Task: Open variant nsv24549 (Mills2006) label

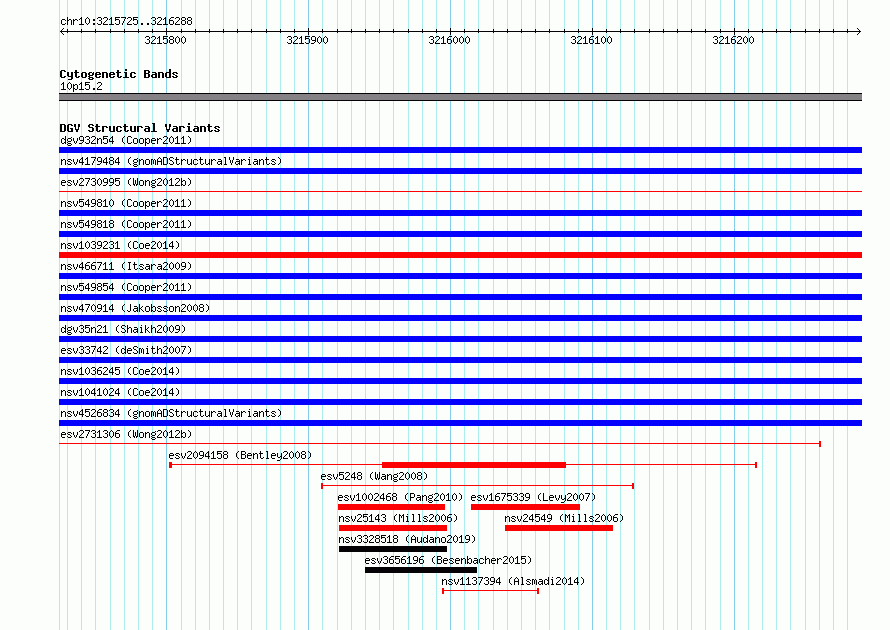Action: point(564,518)
